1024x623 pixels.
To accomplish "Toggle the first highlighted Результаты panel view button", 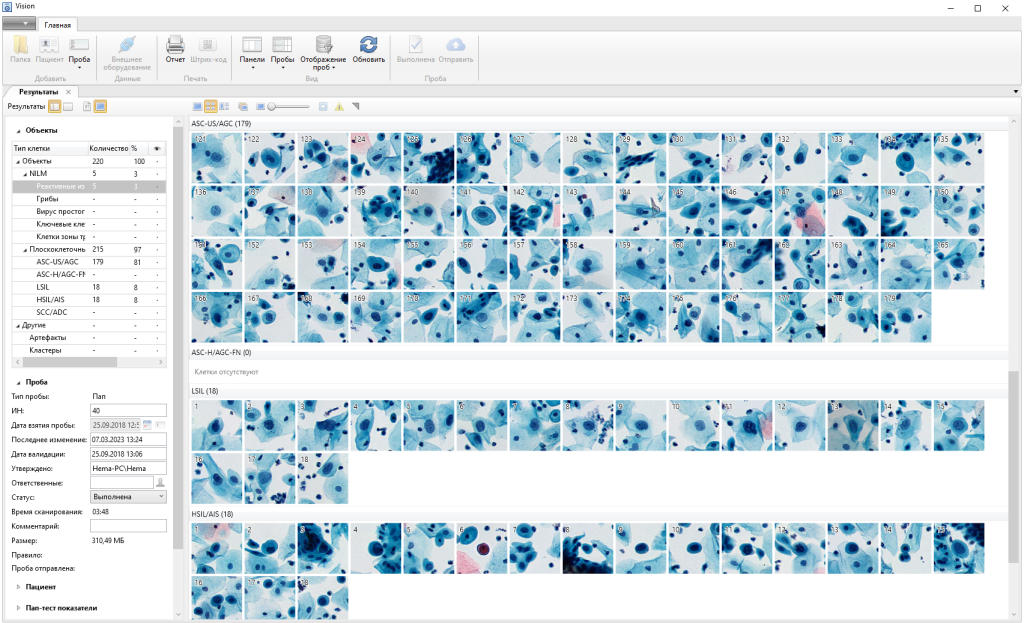I will pyautogui.click(x=55, y=106).
